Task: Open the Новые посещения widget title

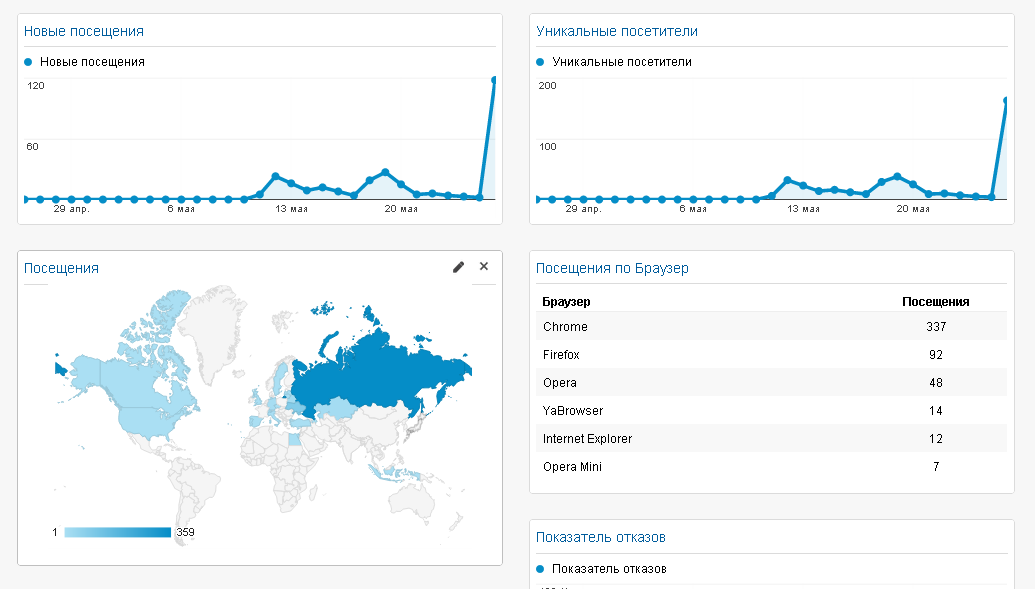Action: (x=84, y=31)
